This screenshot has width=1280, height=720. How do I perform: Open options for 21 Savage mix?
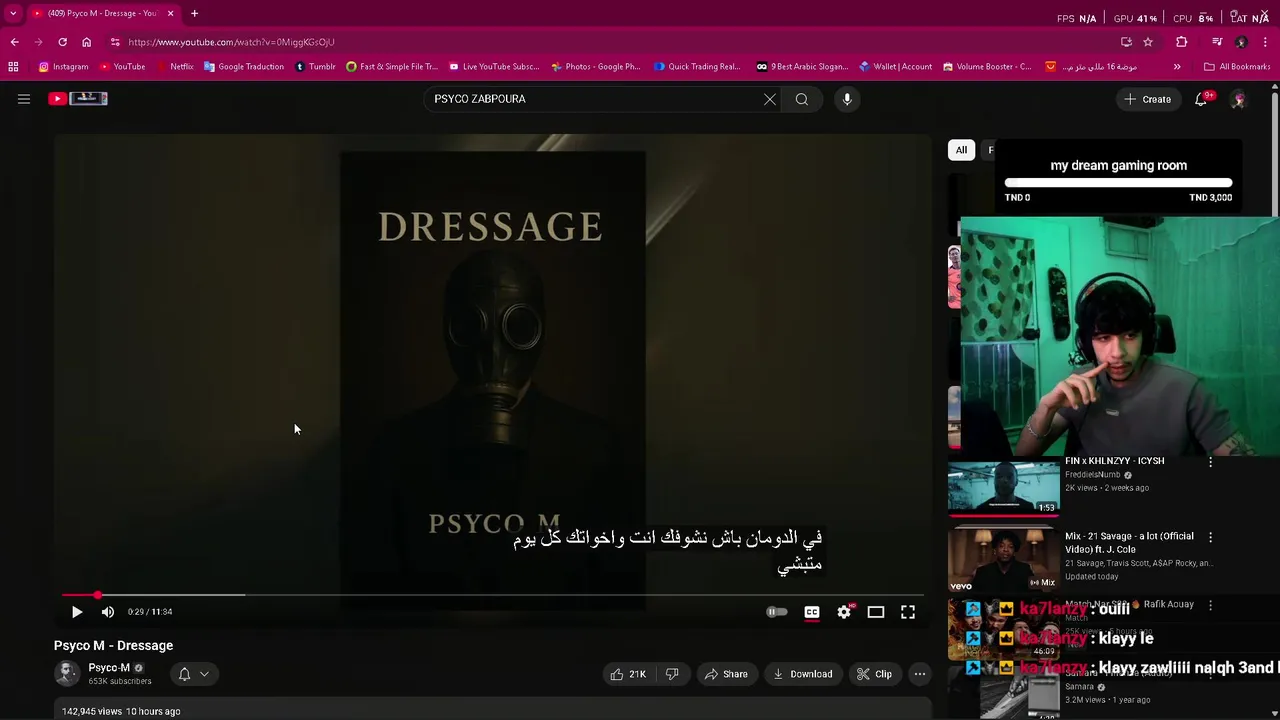(x=1211, y=537)
